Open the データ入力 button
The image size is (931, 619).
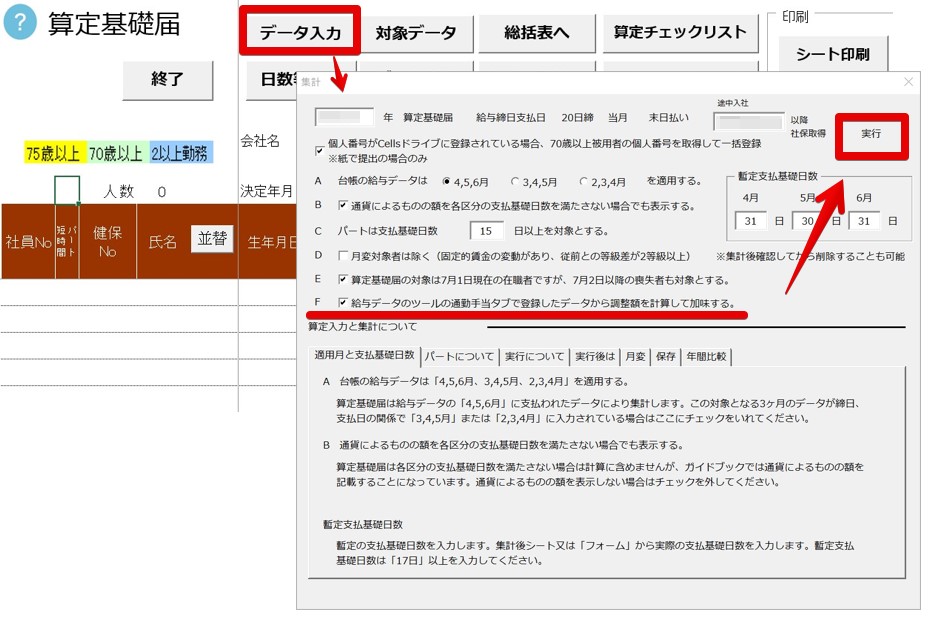coord(300,32)
